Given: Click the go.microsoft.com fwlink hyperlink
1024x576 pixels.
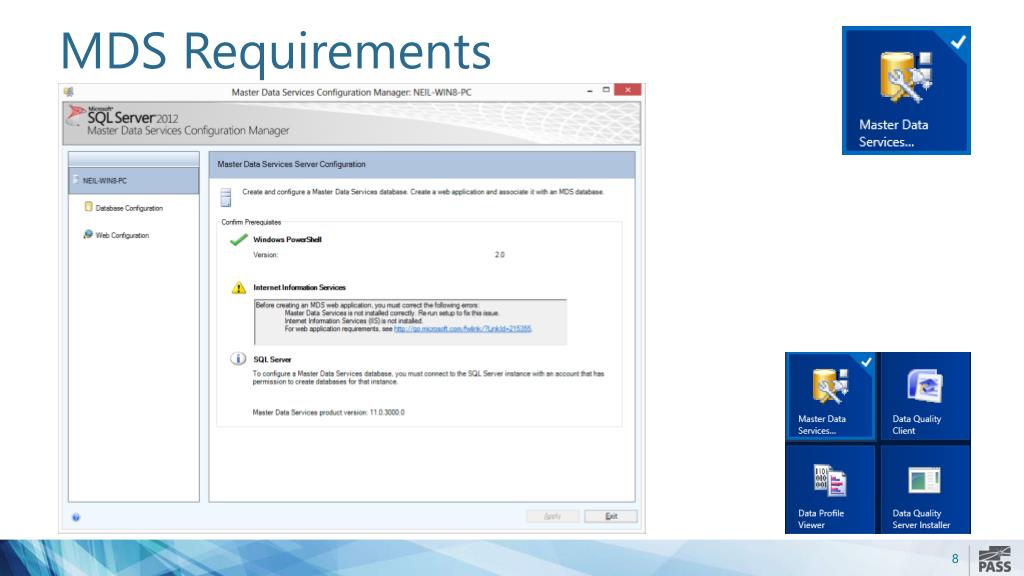Looking at the screenshot, I should tap(462, 328).
